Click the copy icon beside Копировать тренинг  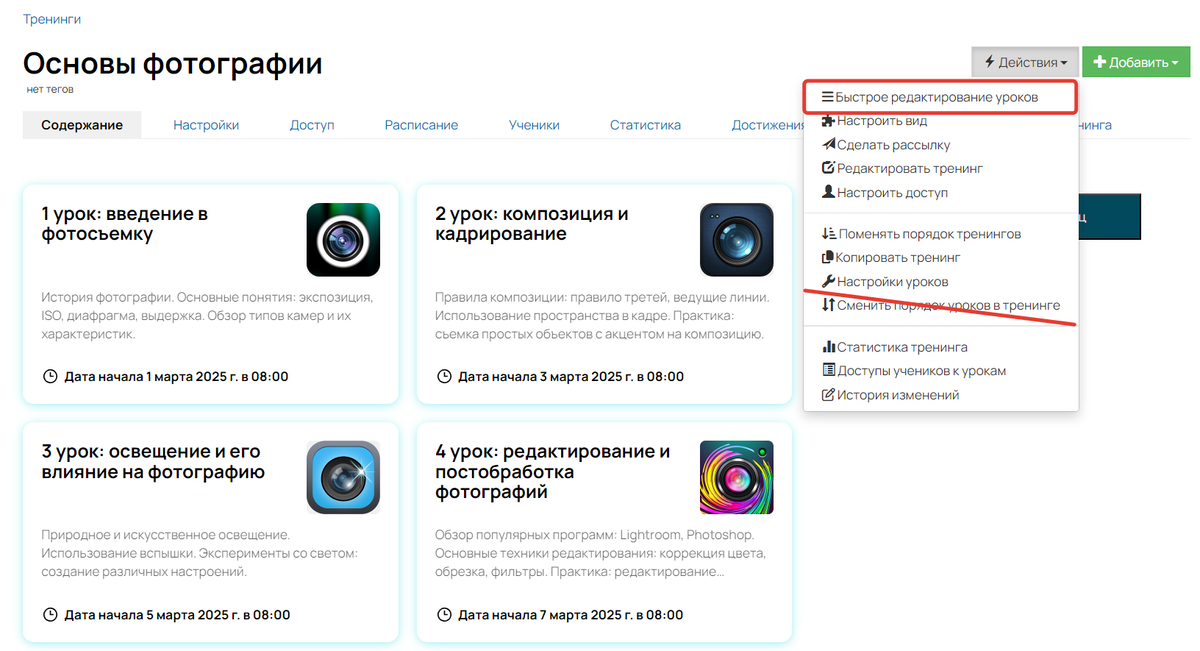[x=828, y=258]
